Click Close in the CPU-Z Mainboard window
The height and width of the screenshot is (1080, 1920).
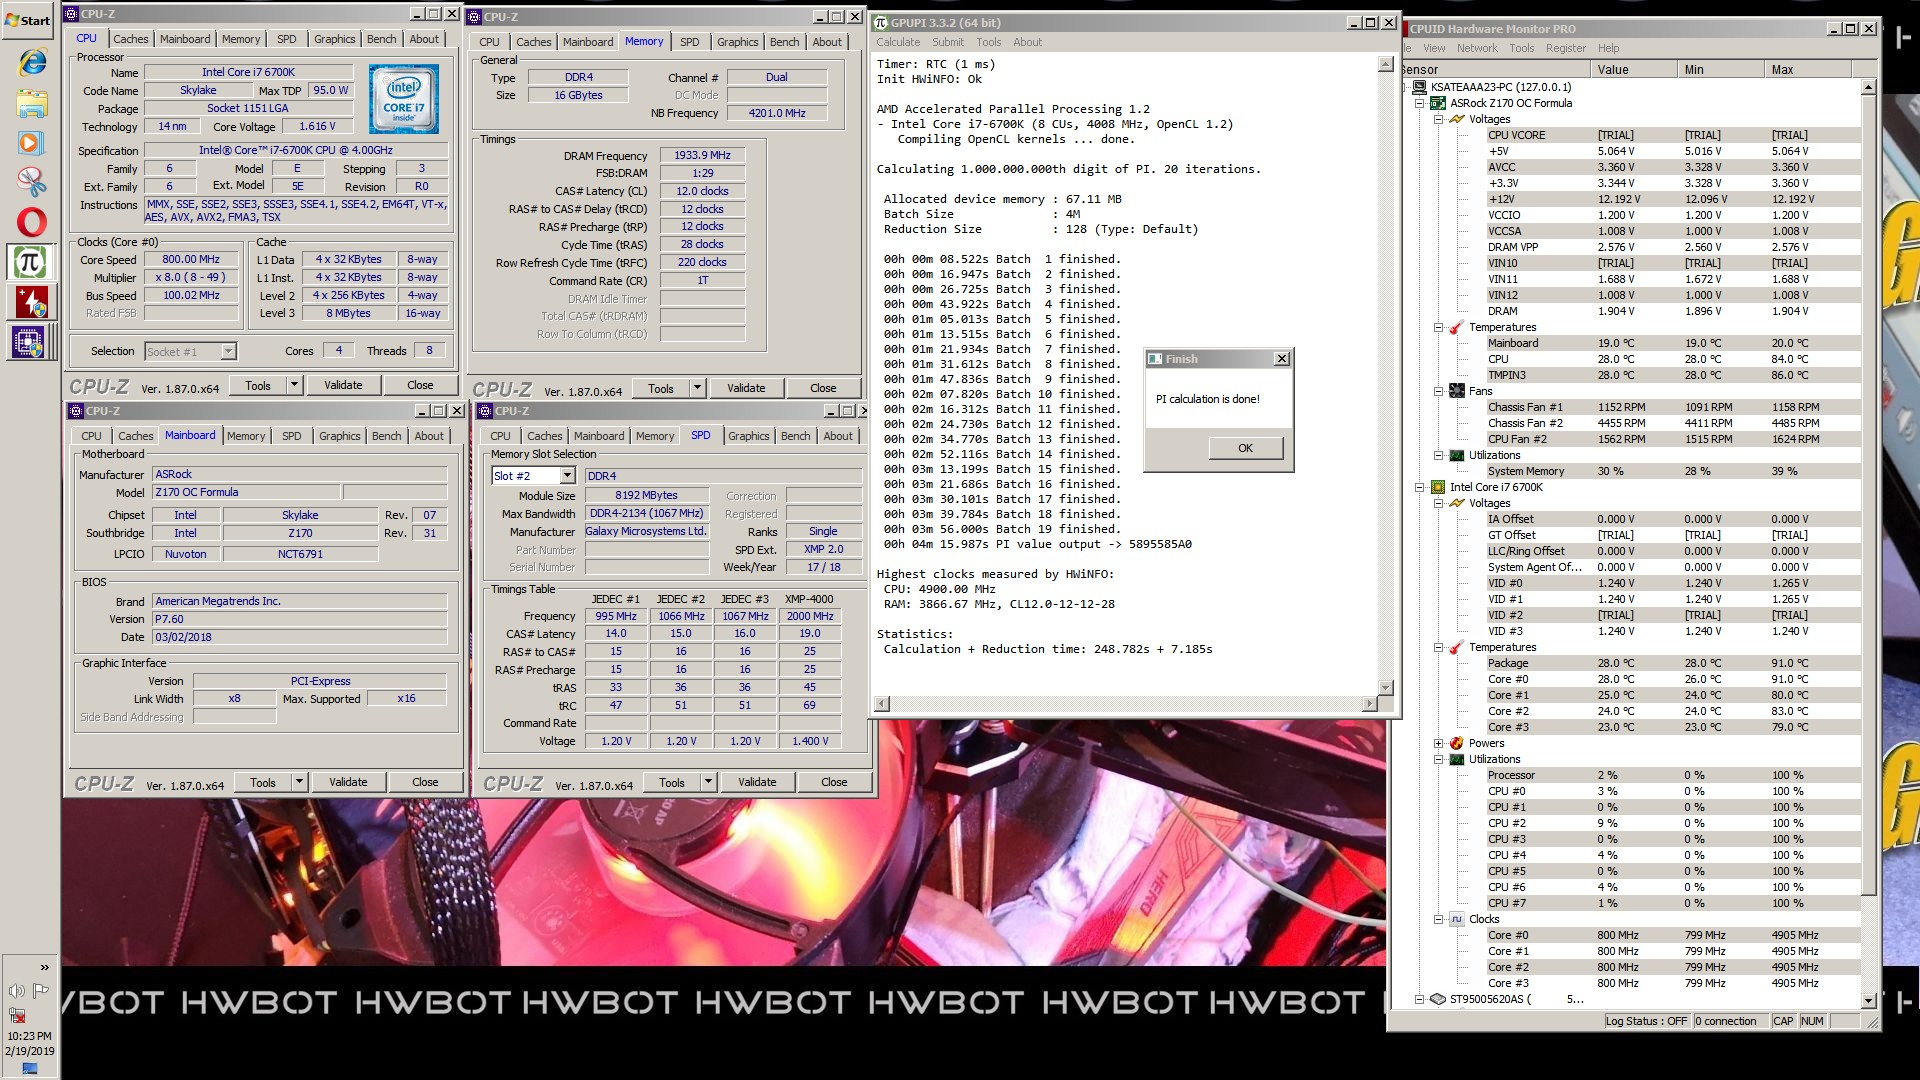pyautogui.click(x=425, y=782)
